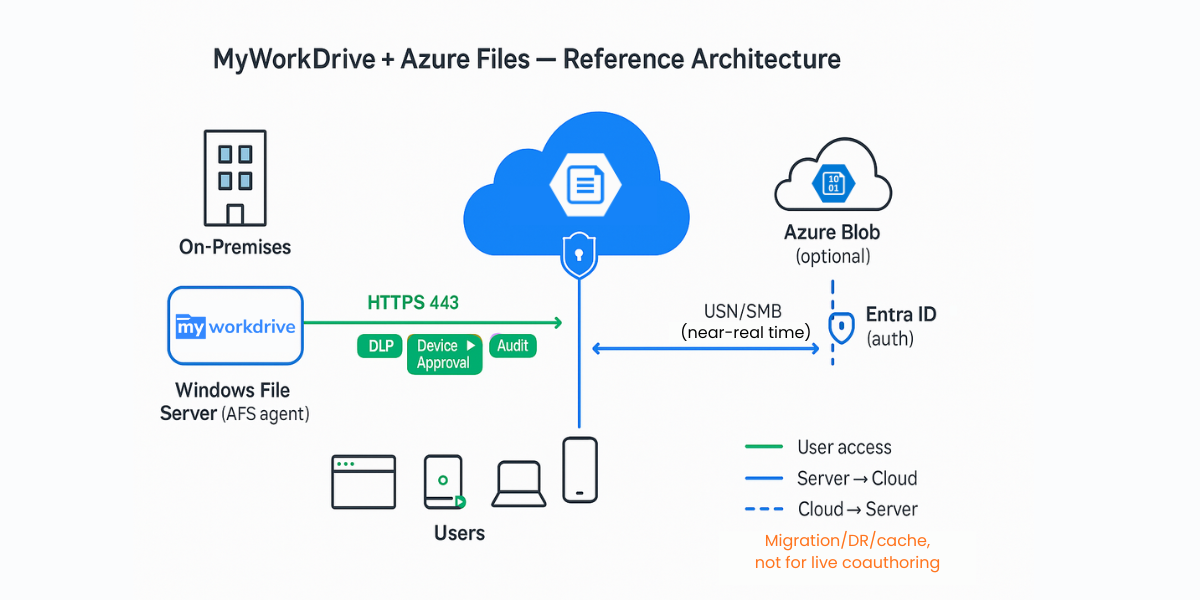
Task: Click the Entra ID authentication shield icon
Action: tap(841, 328)
